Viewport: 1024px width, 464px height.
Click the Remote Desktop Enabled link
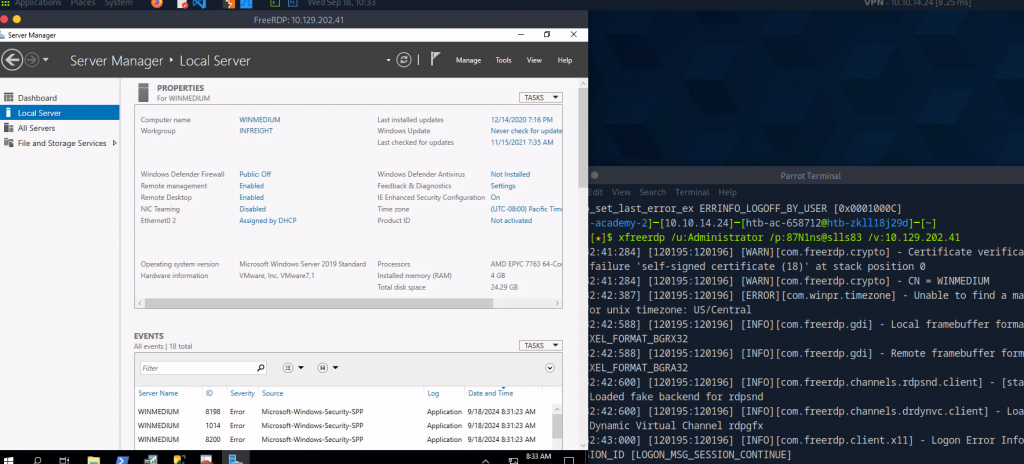pos(251,197)
